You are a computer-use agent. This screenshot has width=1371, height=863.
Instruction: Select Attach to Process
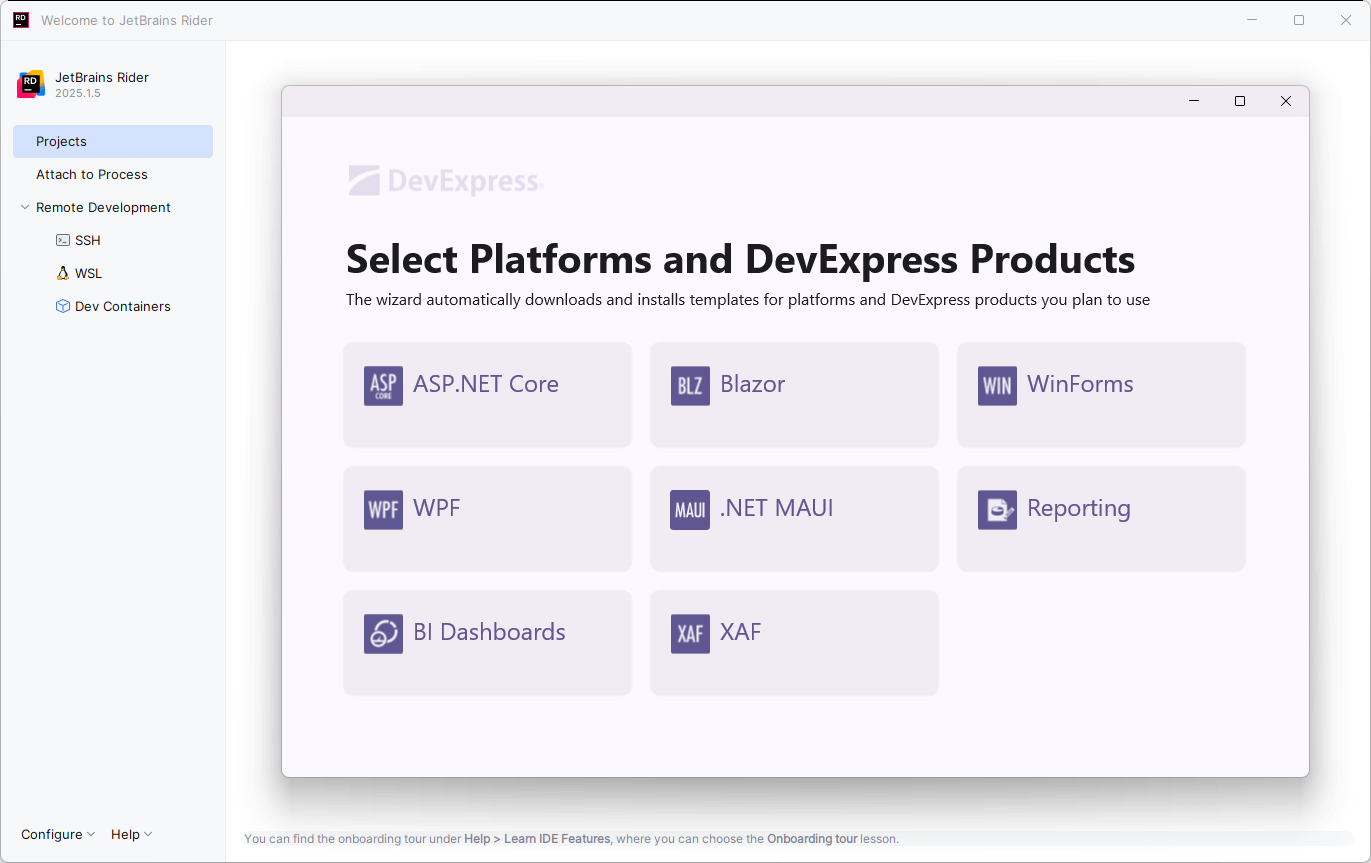(x=91, y=174)
